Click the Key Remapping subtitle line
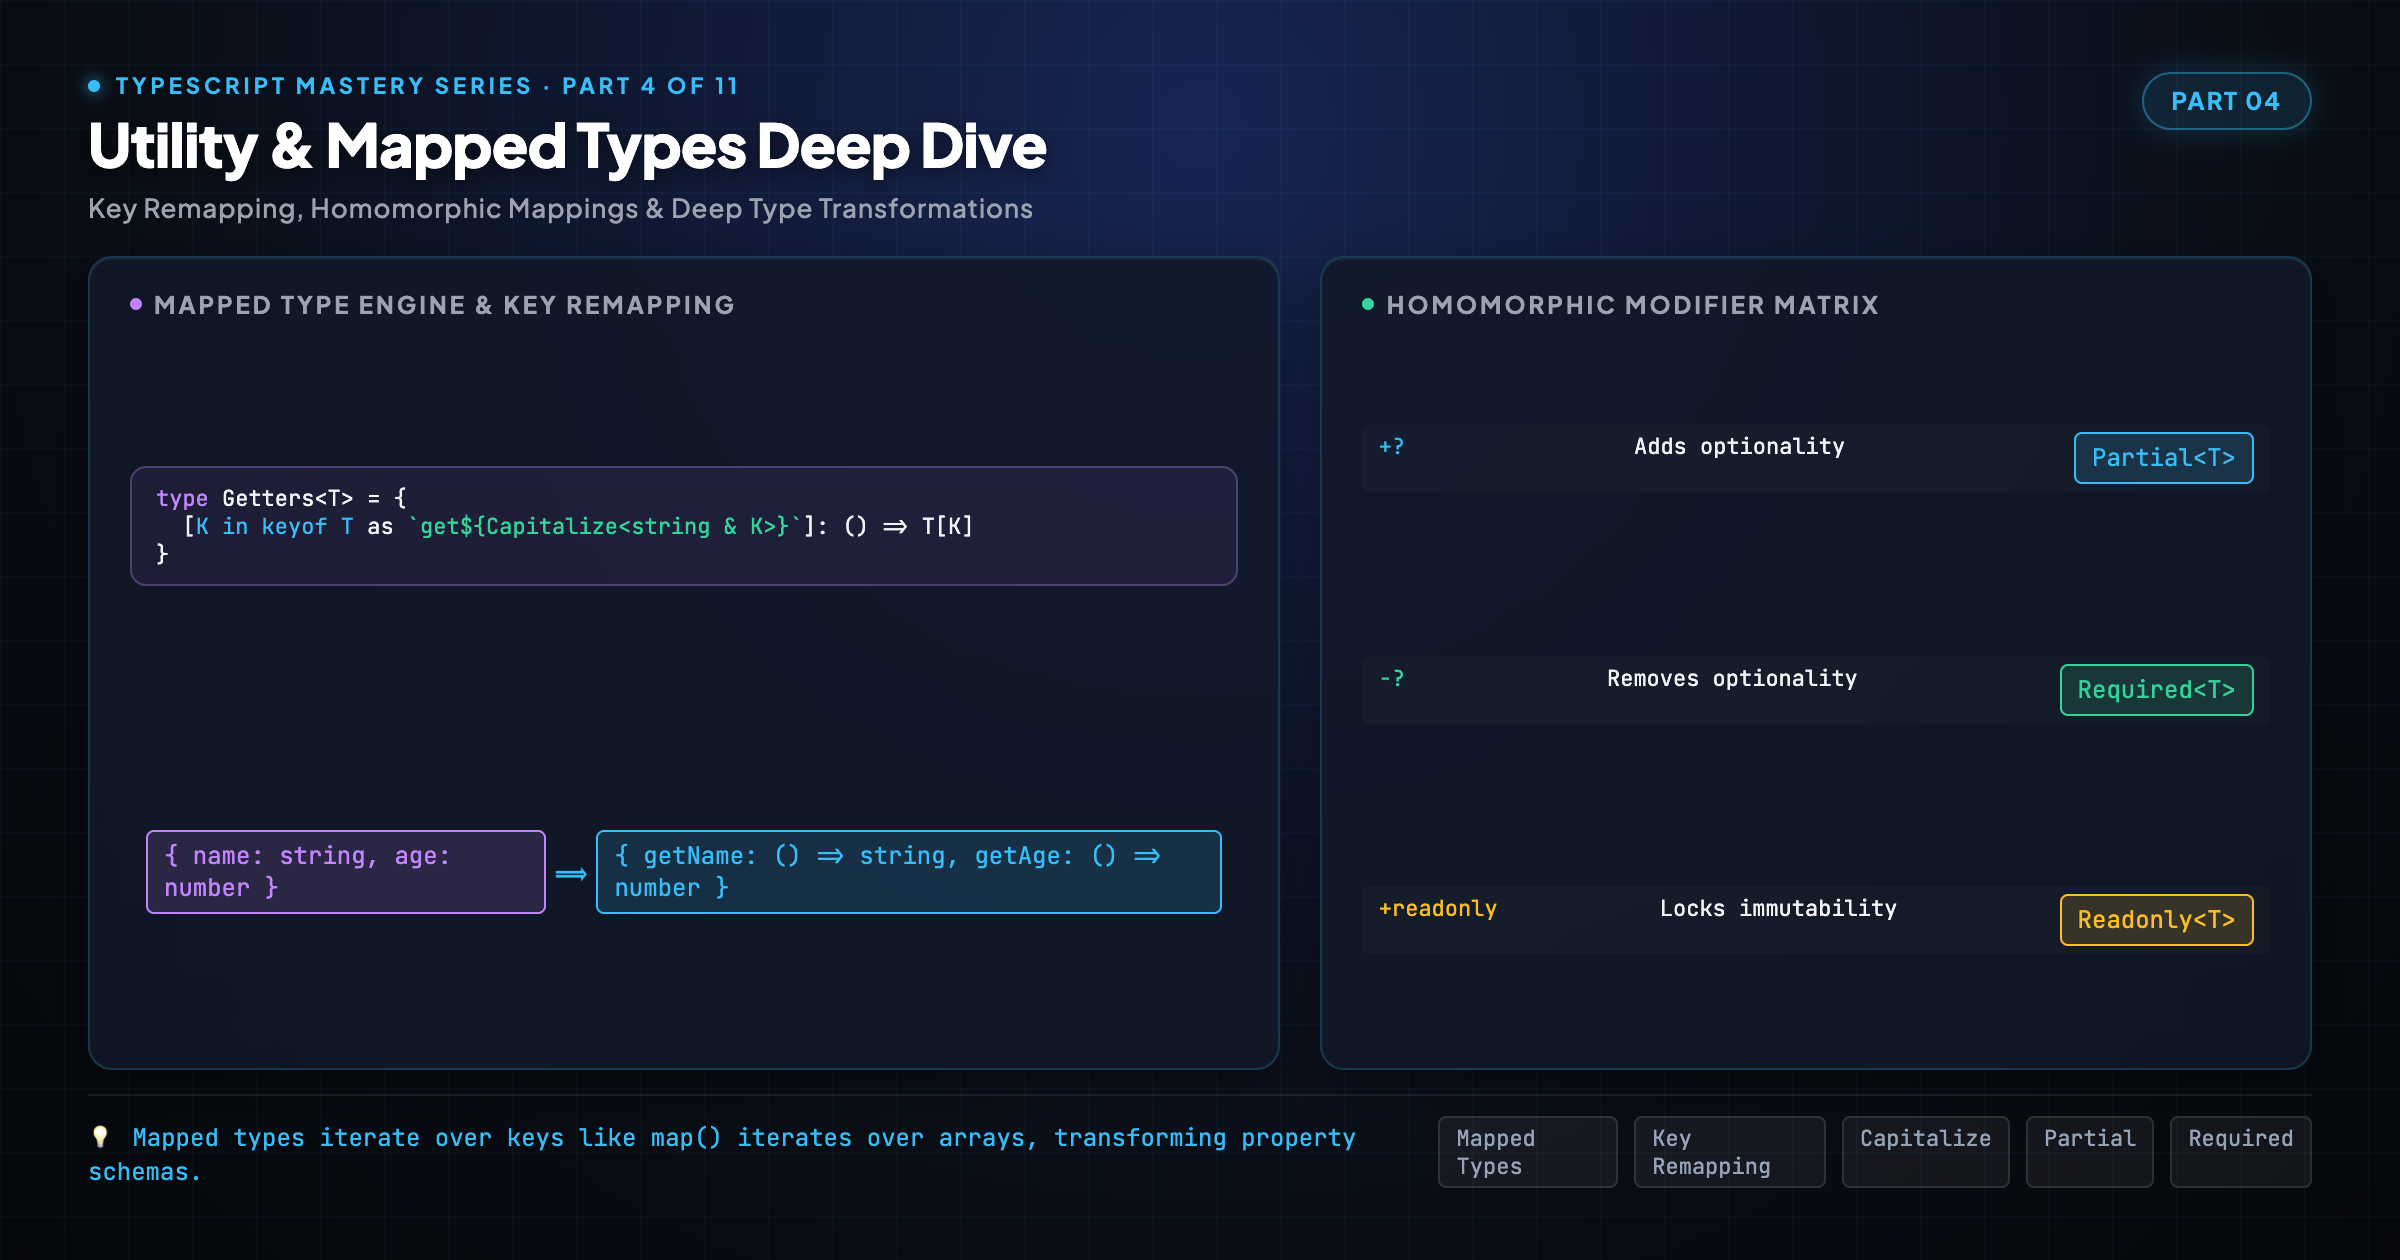Viewport: 2400px width, 1260px height. pos(560,208)
